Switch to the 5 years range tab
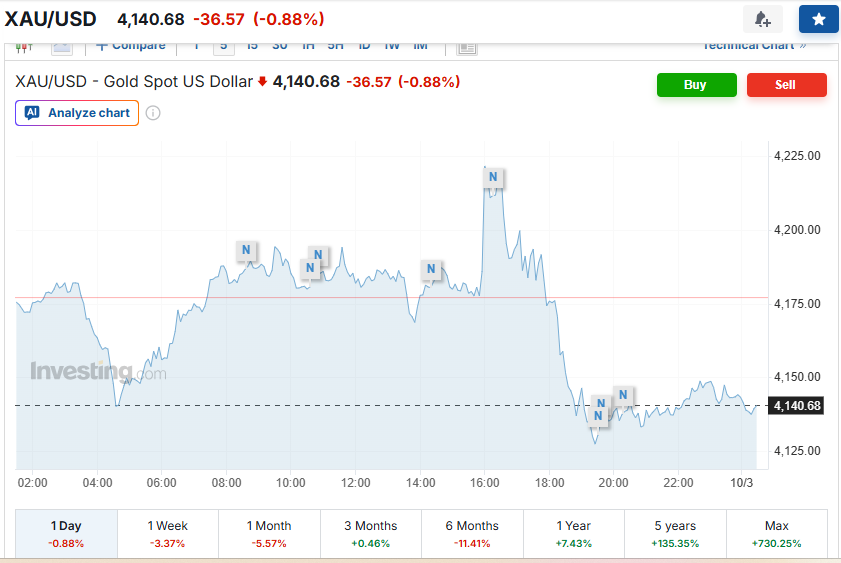 point(675,534)
